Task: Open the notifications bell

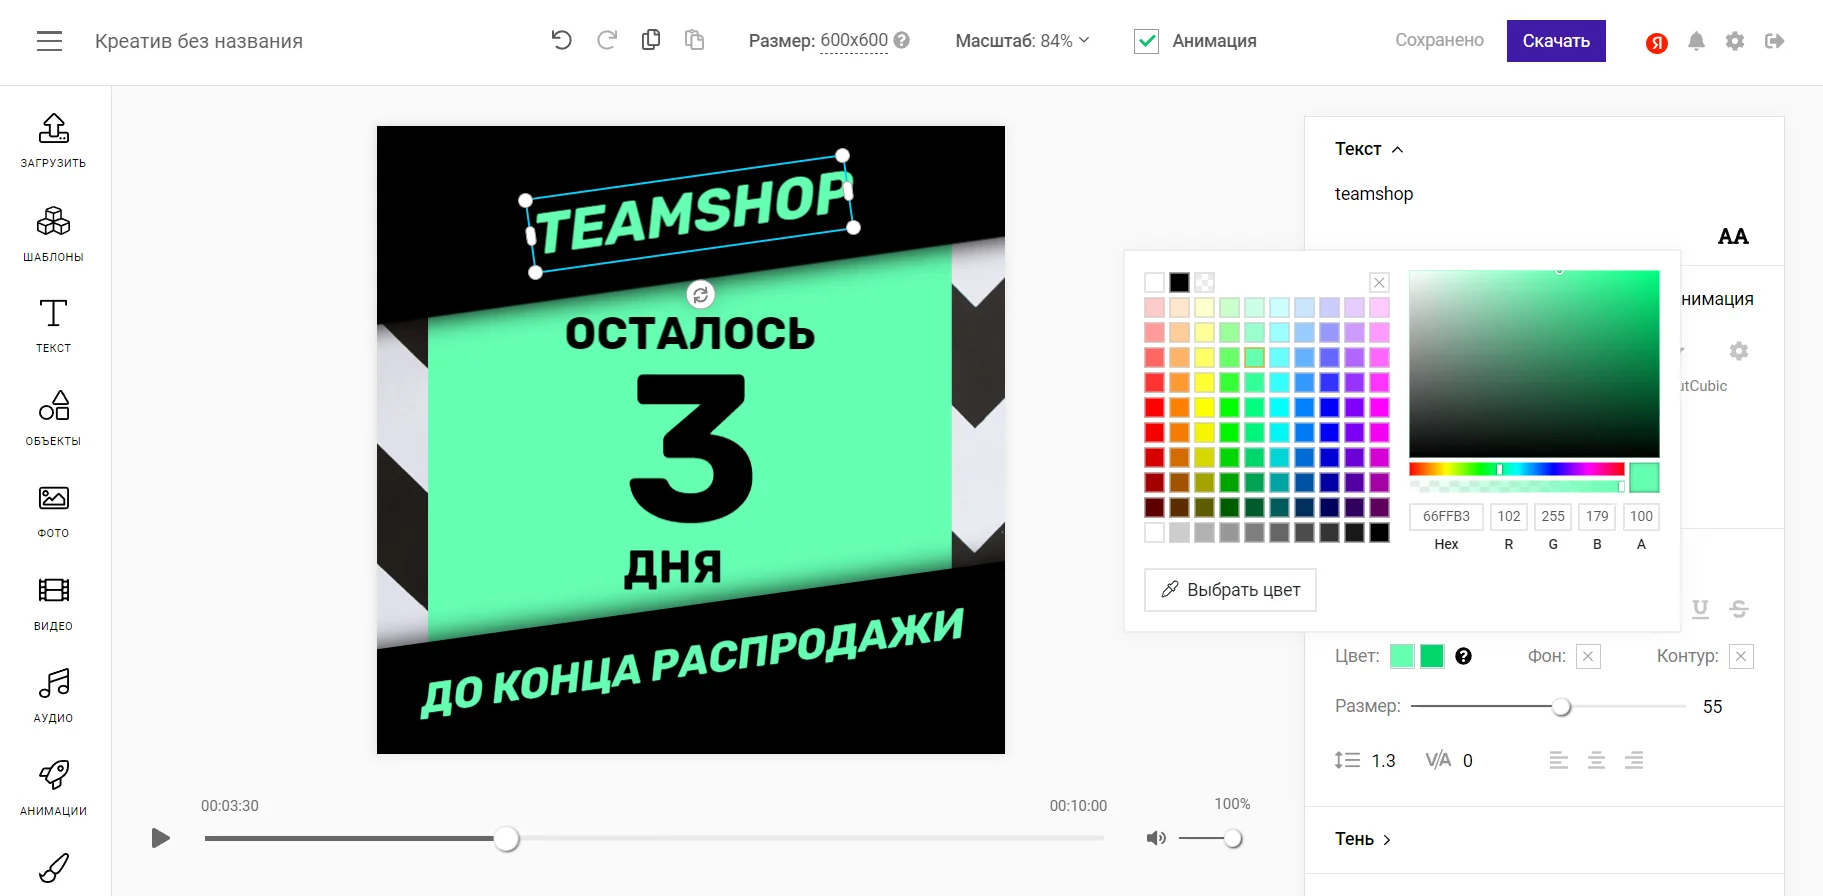Action: [x=1696, y=41]
